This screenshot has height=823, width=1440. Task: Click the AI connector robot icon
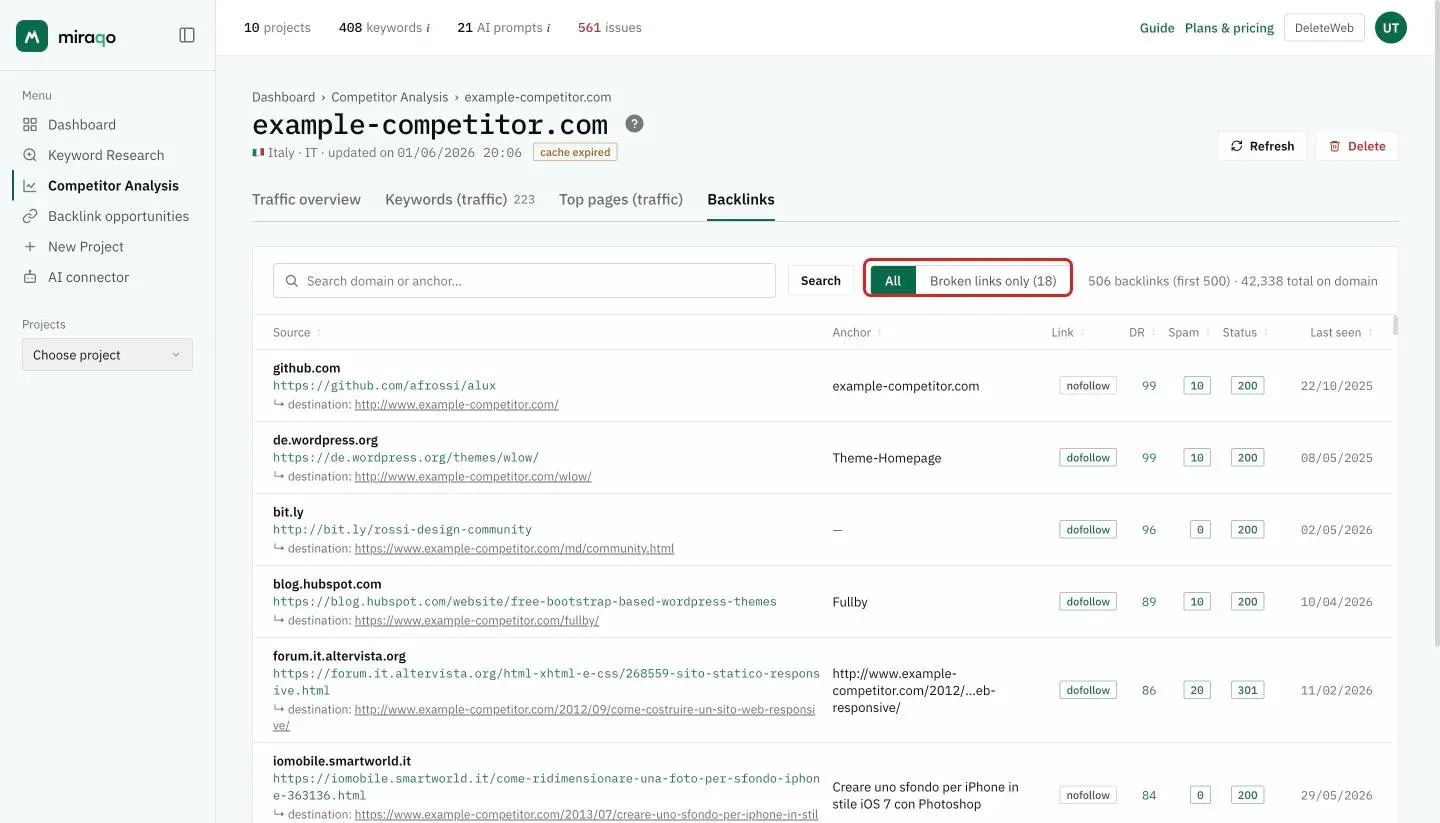click(x=30, y=277)
